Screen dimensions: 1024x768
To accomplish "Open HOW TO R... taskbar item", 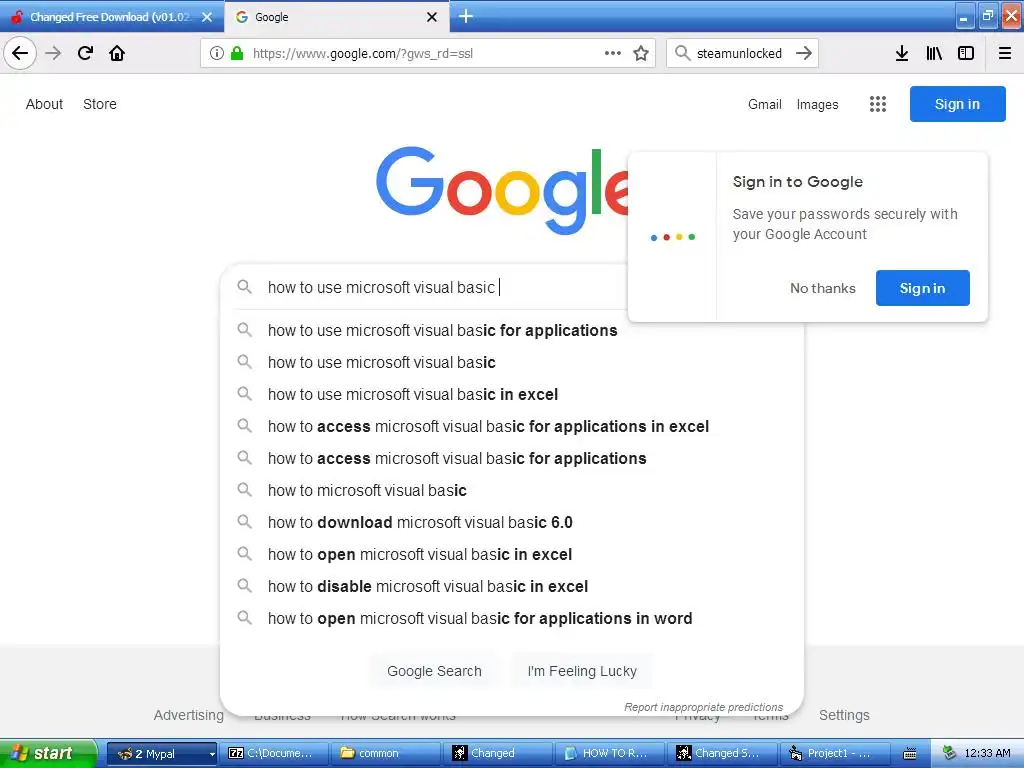I will (x=610, y=753).
